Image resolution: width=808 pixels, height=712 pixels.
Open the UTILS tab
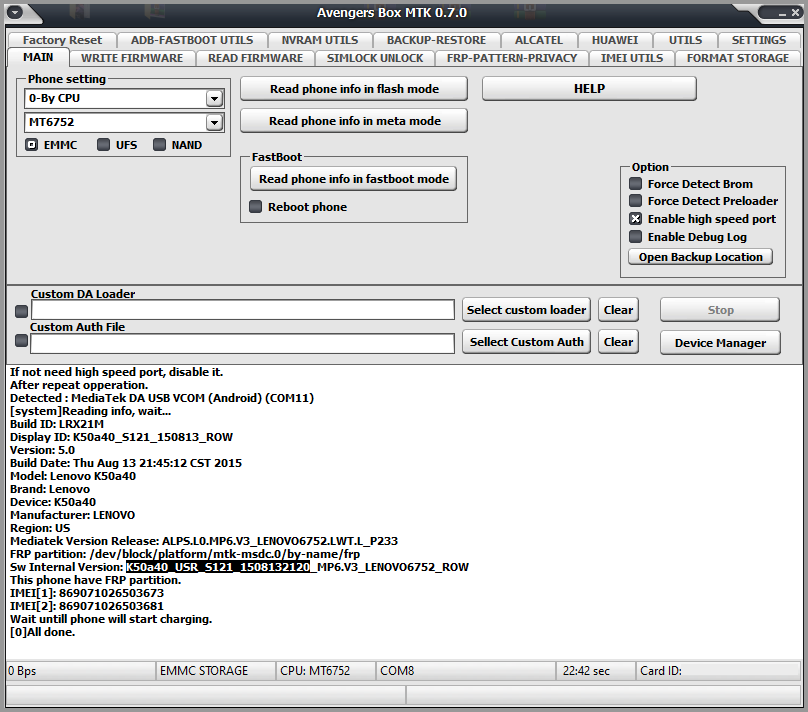pos(685,40)
